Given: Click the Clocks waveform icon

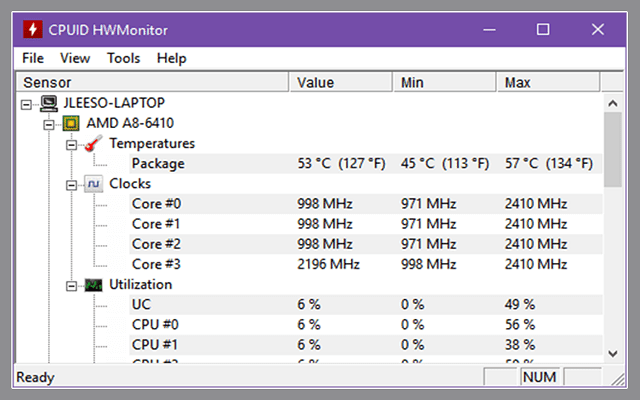Looking at the screenshot, I should click(x=93, y=184).
